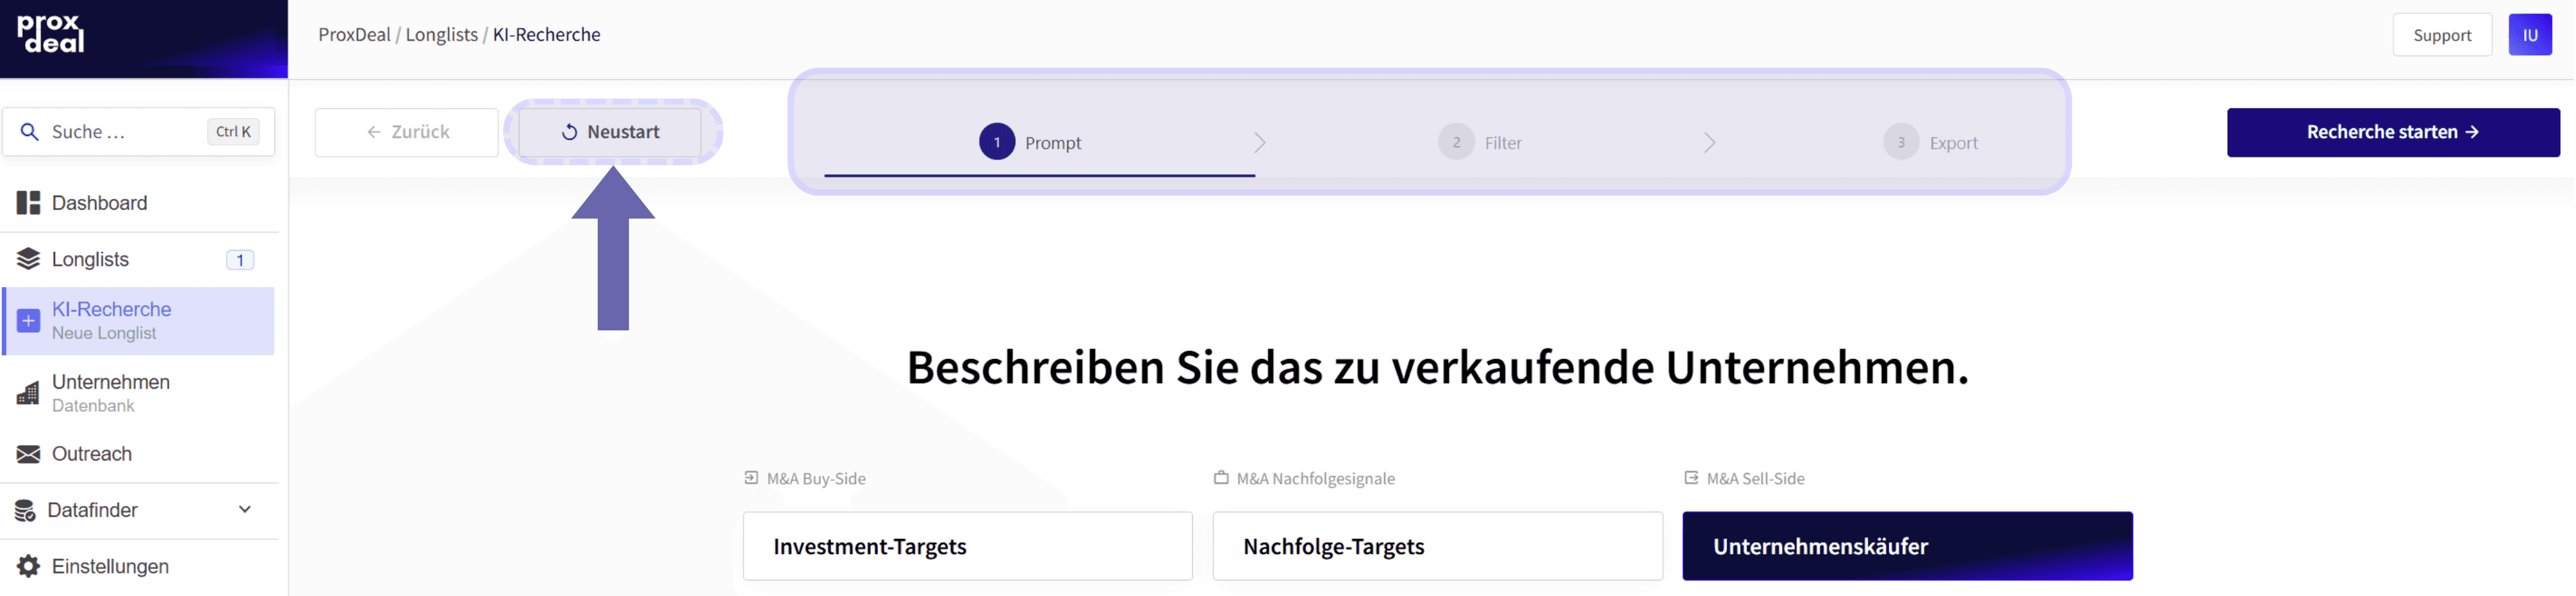This screenshot has height=596, width=2576.
Task: Click the Longlists count badge
Action: (240, 260)
